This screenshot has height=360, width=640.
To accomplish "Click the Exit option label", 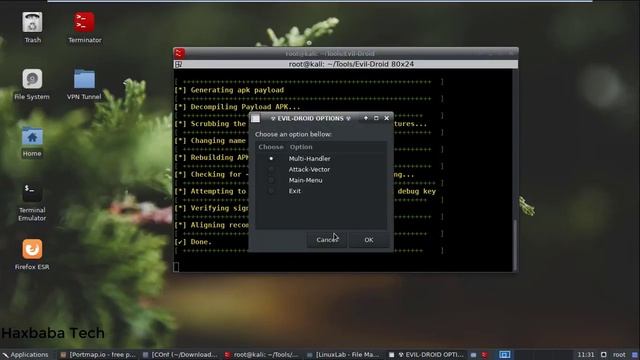I will (295, 191).
